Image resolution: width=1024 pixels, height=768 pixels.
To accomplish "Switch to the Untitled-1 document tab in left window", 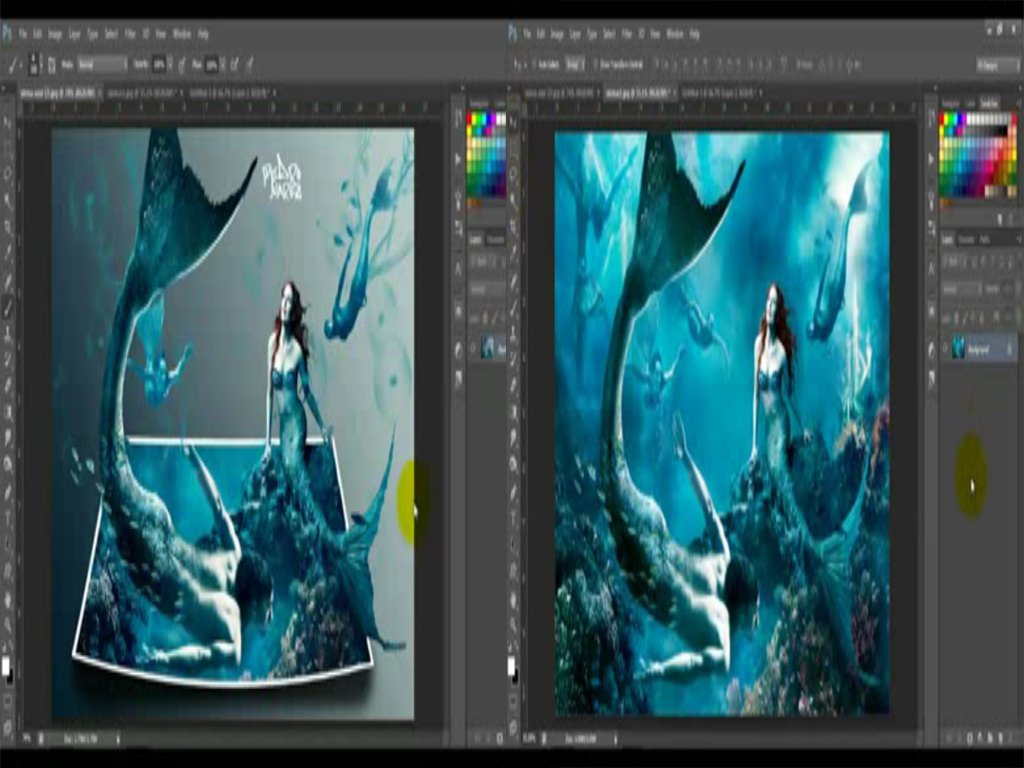I will pyautogui.click(x=230, y=93).
